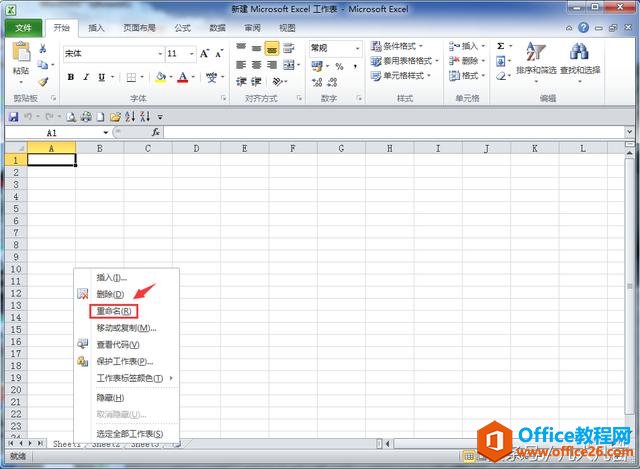640x469 pixels.
Task: Click the Accounting number format icon
Action: [x=317, y=66]
